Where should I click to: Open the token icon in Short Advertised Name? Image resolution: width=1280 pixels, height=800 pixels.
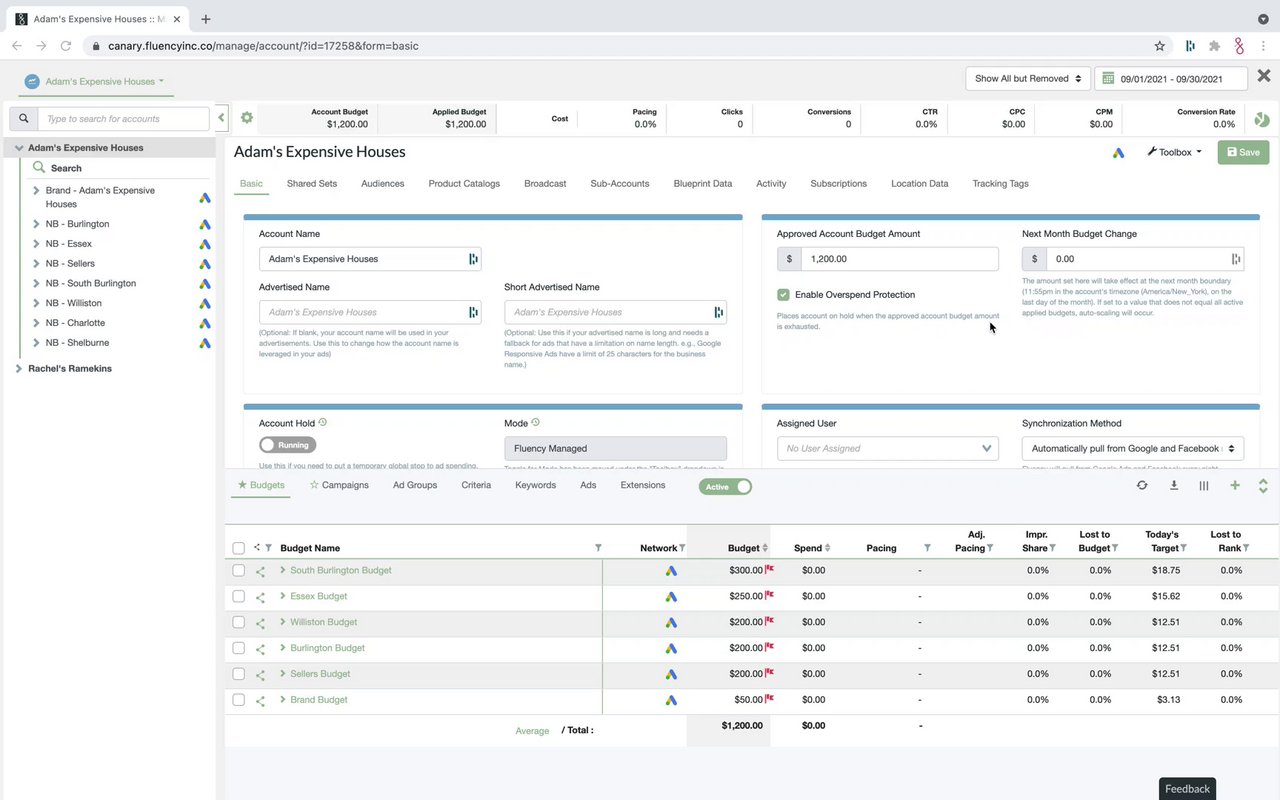coord(718,312)
